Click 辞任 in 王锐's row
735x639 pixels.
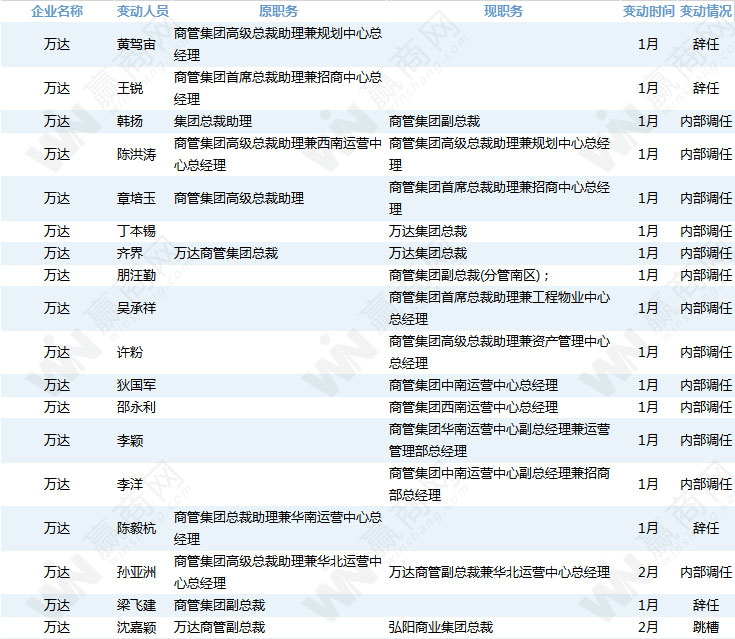pyautogui.click(x=705, y=88)
